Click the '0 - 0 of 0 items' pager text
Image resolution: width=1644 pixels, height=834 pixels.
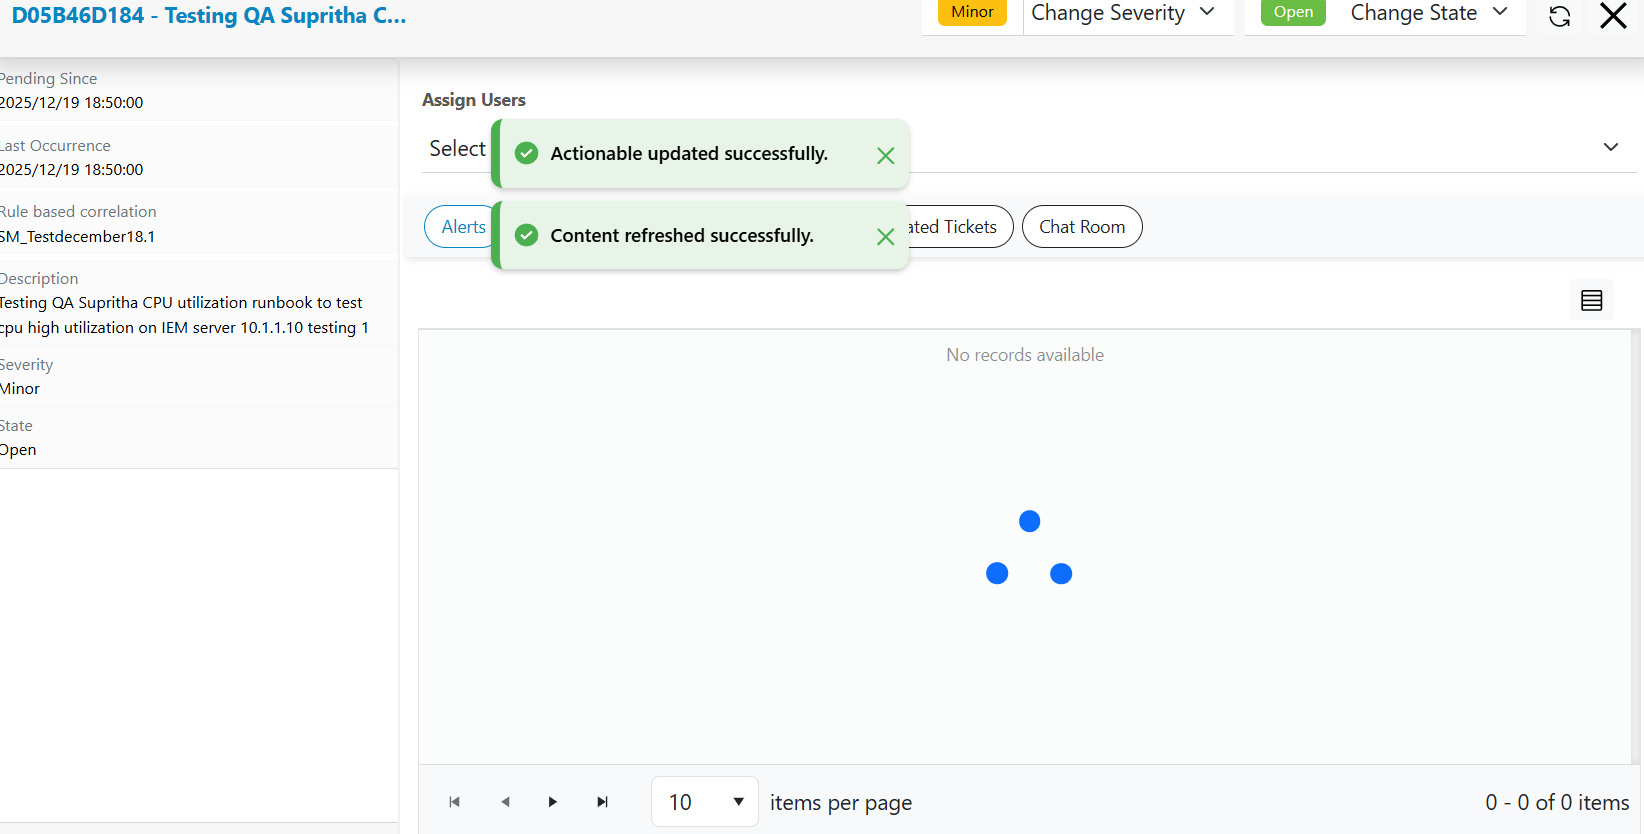point(1557,802)
